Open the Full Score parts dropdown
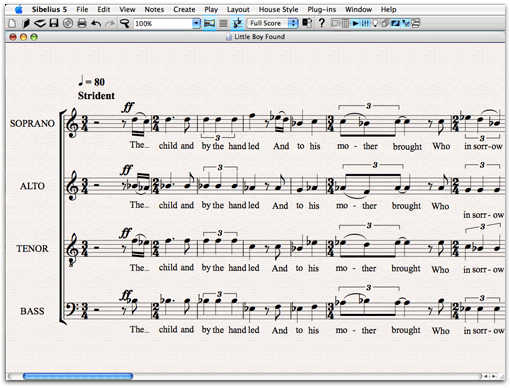Viewport: 510px width, 388px height. click(272, 23)
